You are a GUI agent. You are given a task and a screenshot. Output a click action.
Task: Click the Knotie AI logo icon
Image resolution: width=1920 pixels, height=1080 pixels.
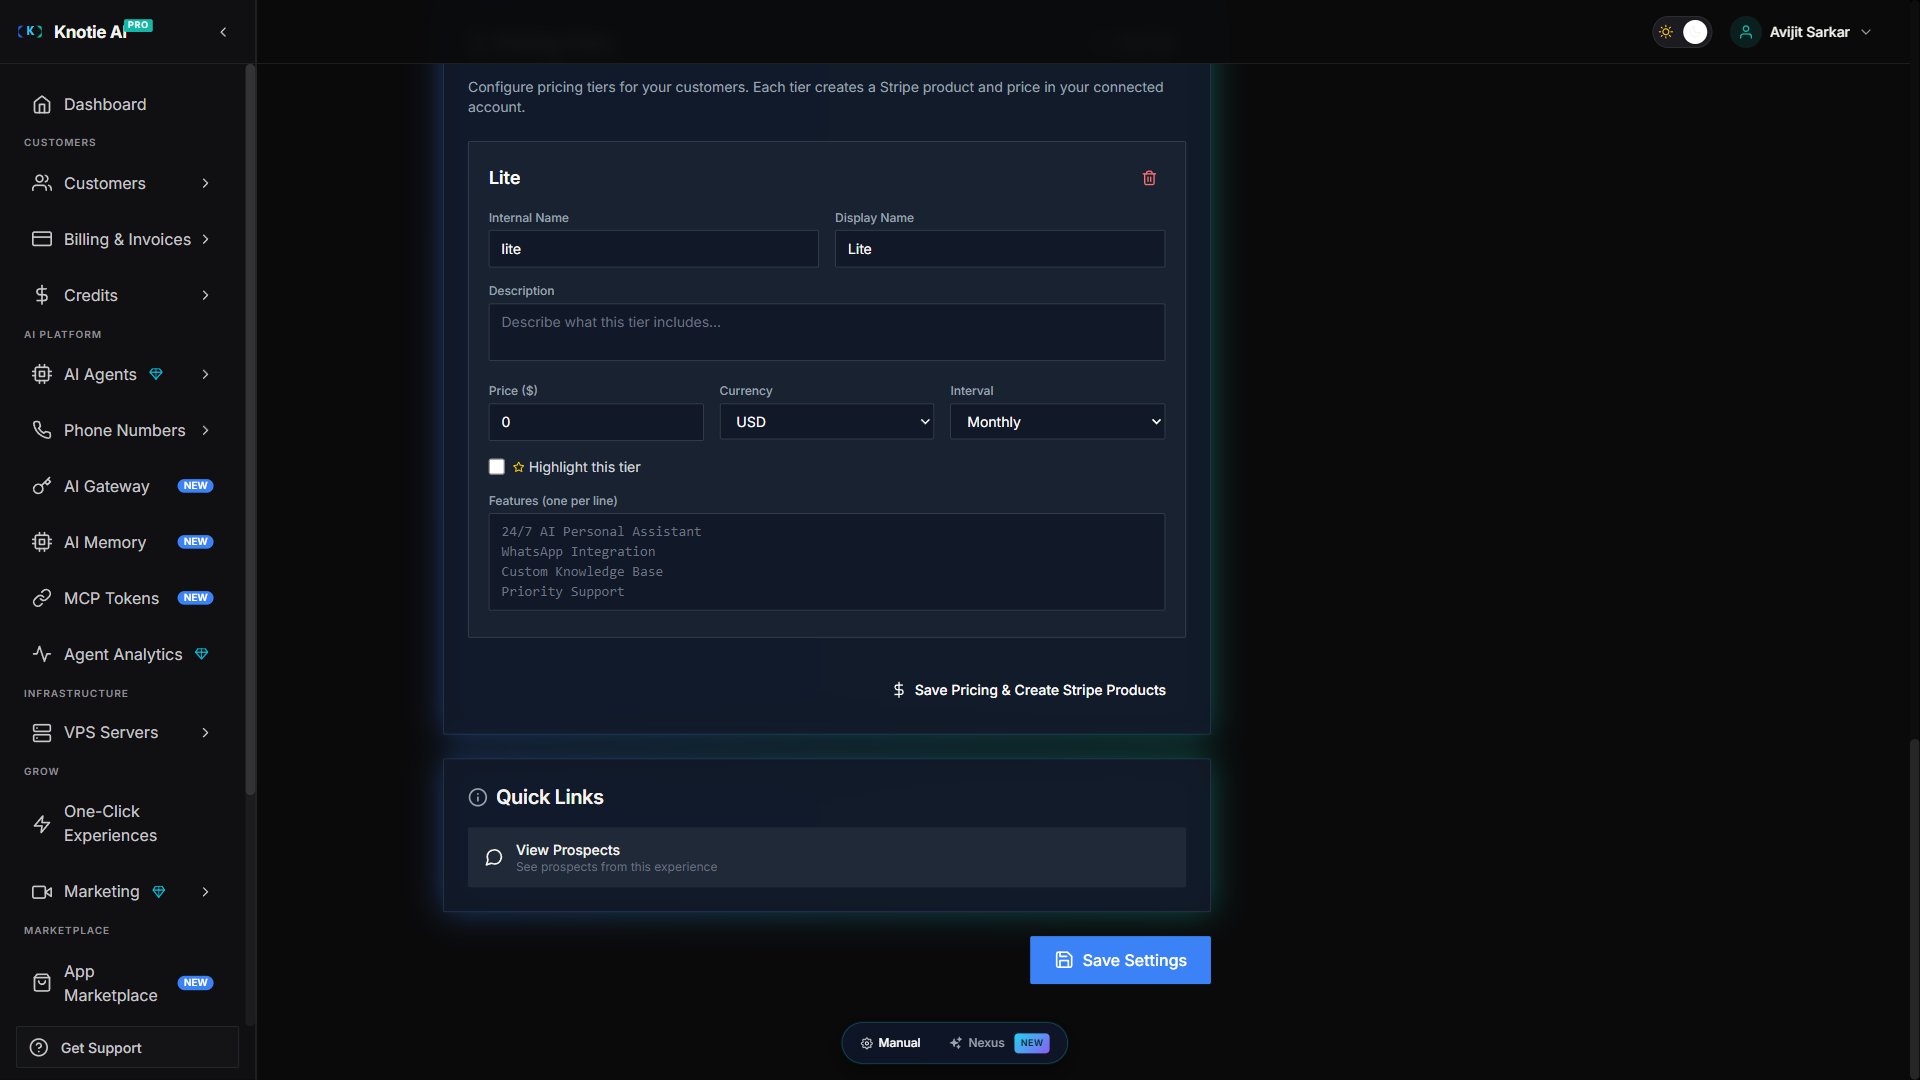pyautogui.click(x=30, y=32)
